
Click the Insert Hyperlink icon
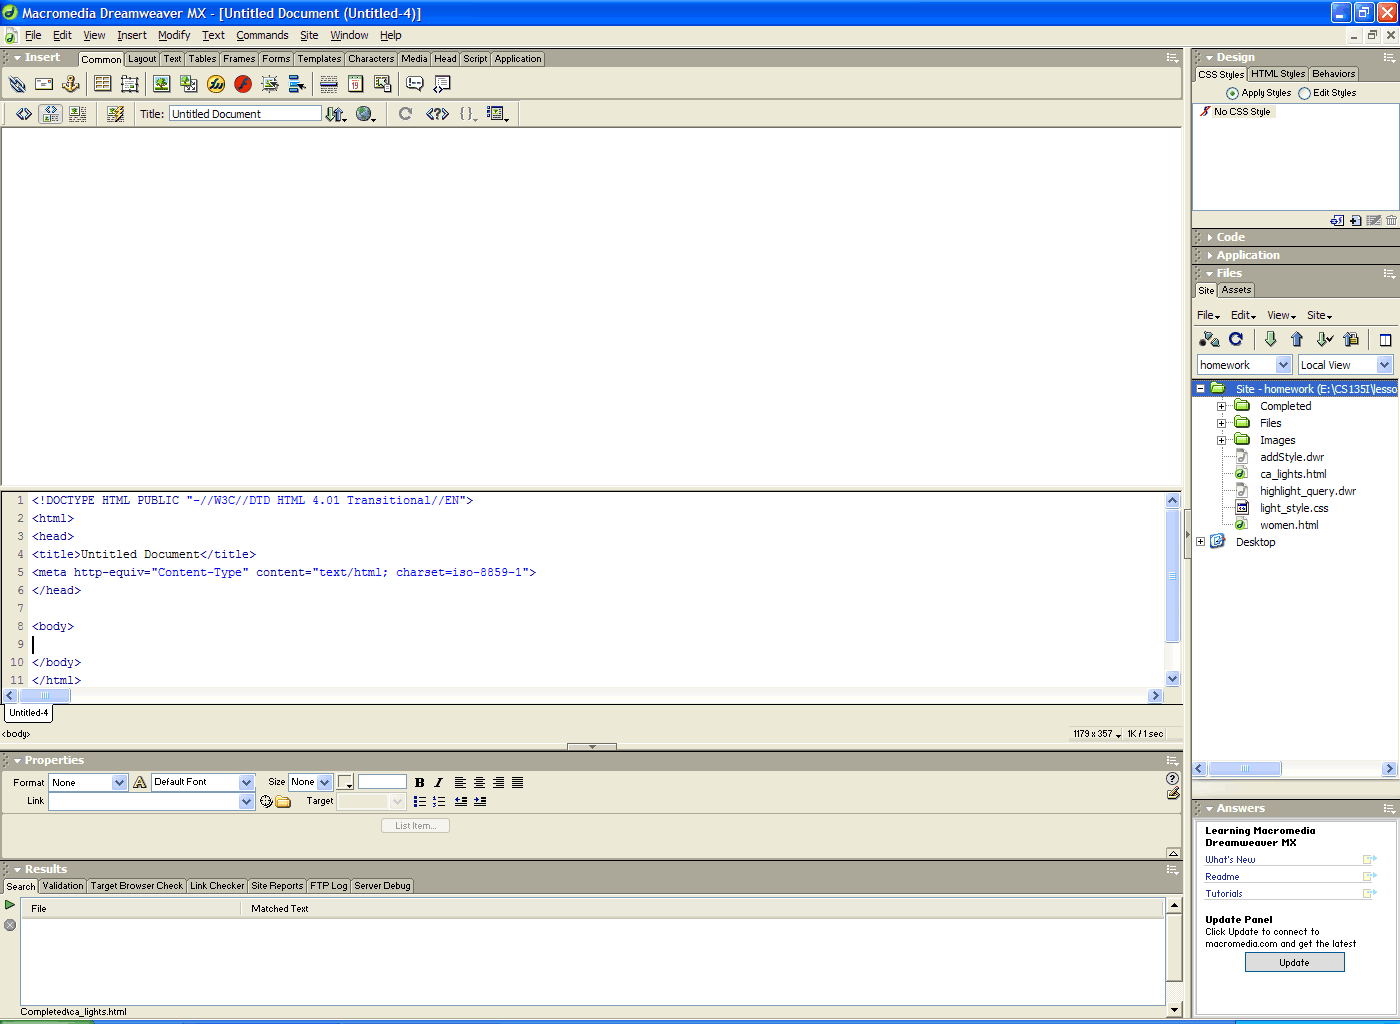click(x=17, y=84)
